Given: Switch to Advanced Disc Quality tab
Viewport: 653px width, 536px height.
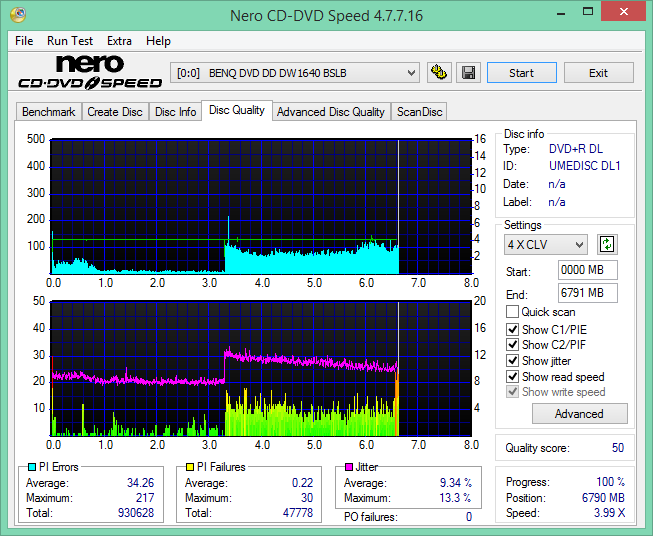Looking at the screenshot, I should click(x=331, y=112).
